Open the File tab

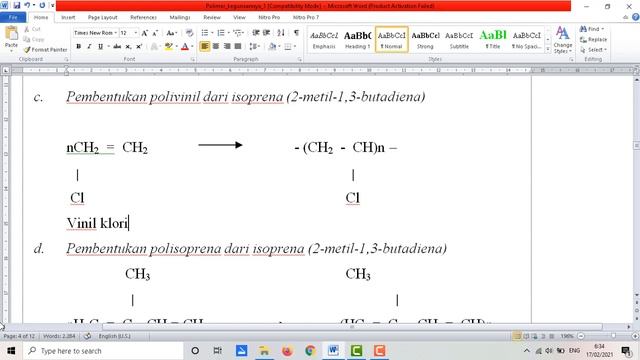point(13,17)
